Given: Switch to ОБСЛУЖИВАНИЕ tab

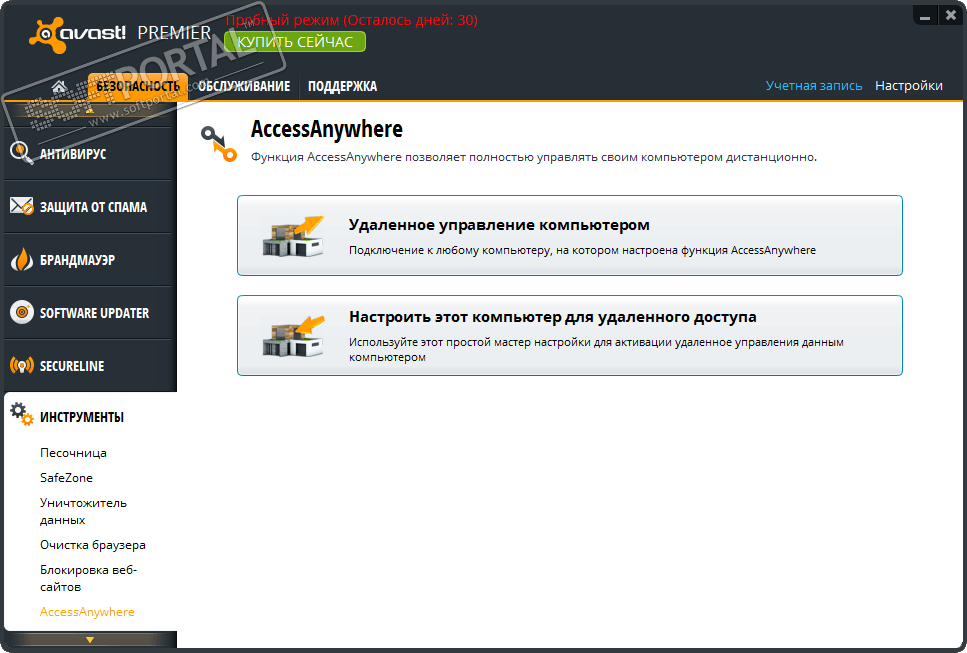Looking at the screenshot, I should [244, 86].
